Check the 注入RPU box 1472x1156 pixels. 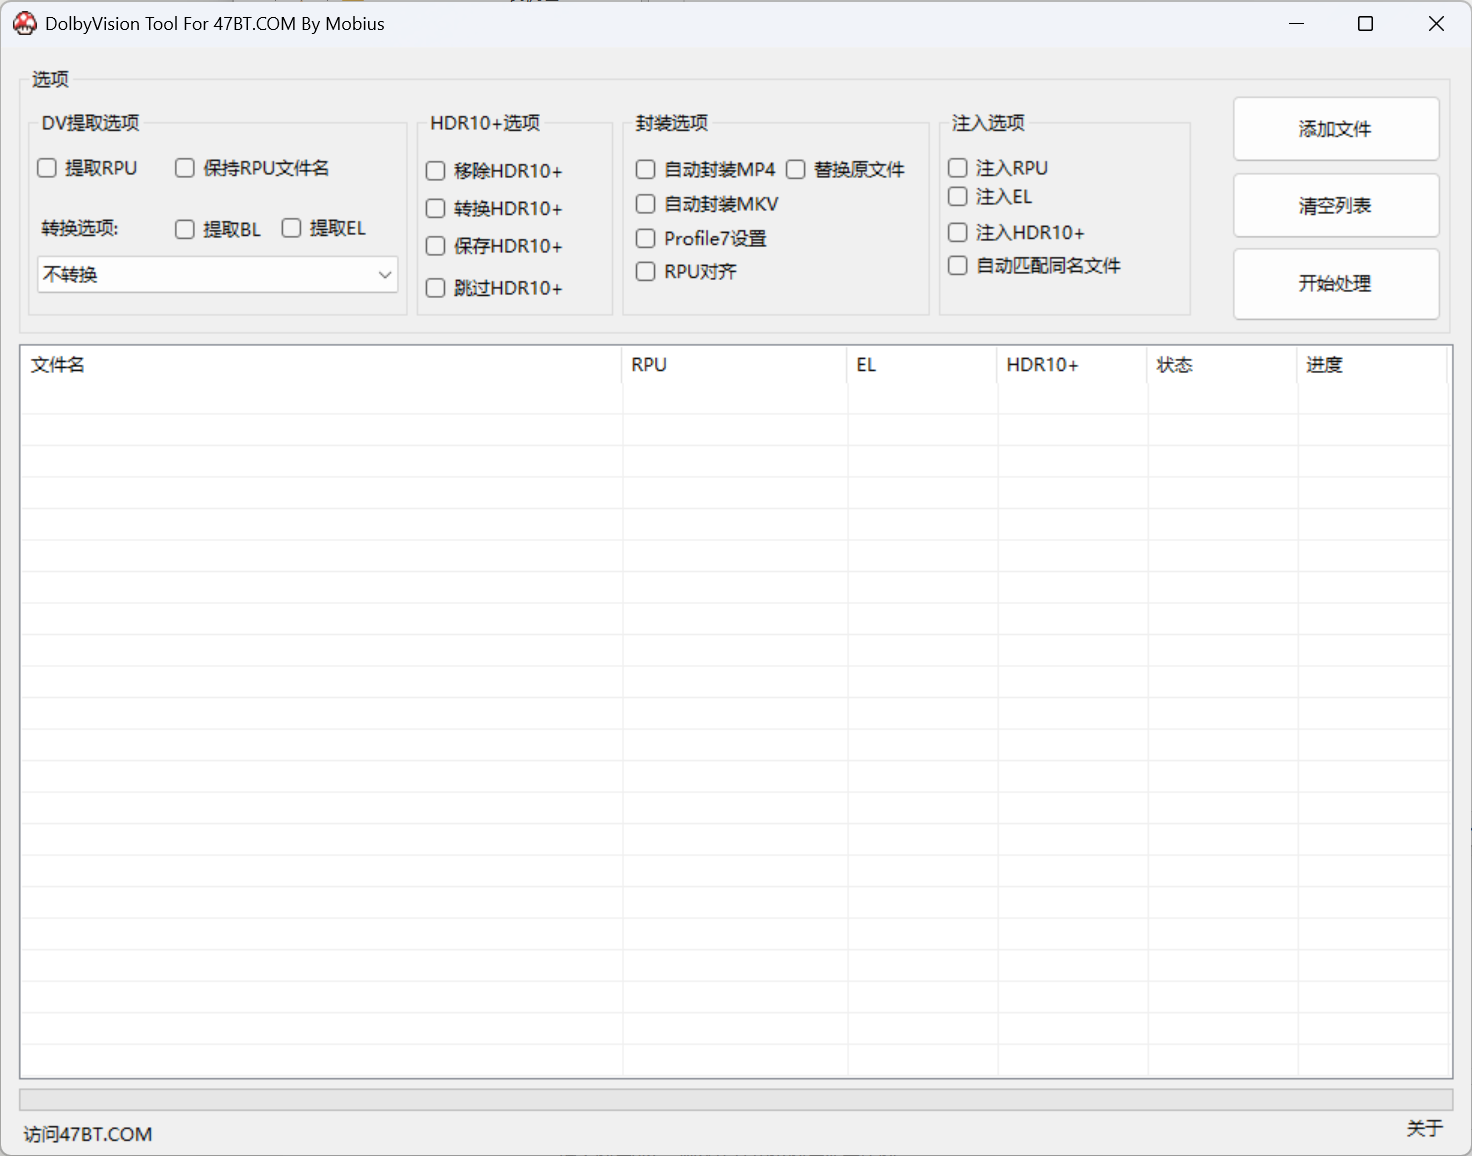pos(958,168)
